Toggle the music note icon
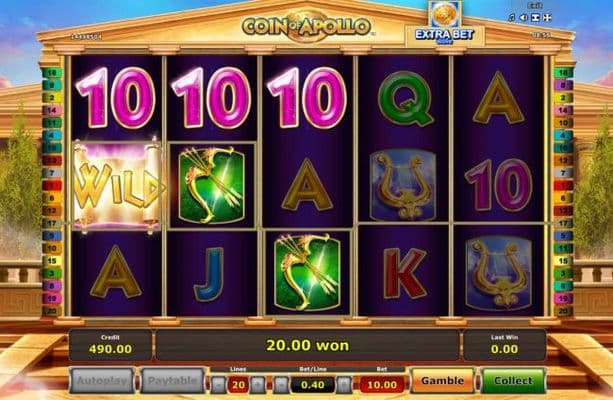The image size is (613, 400). (x=512, y=18)
